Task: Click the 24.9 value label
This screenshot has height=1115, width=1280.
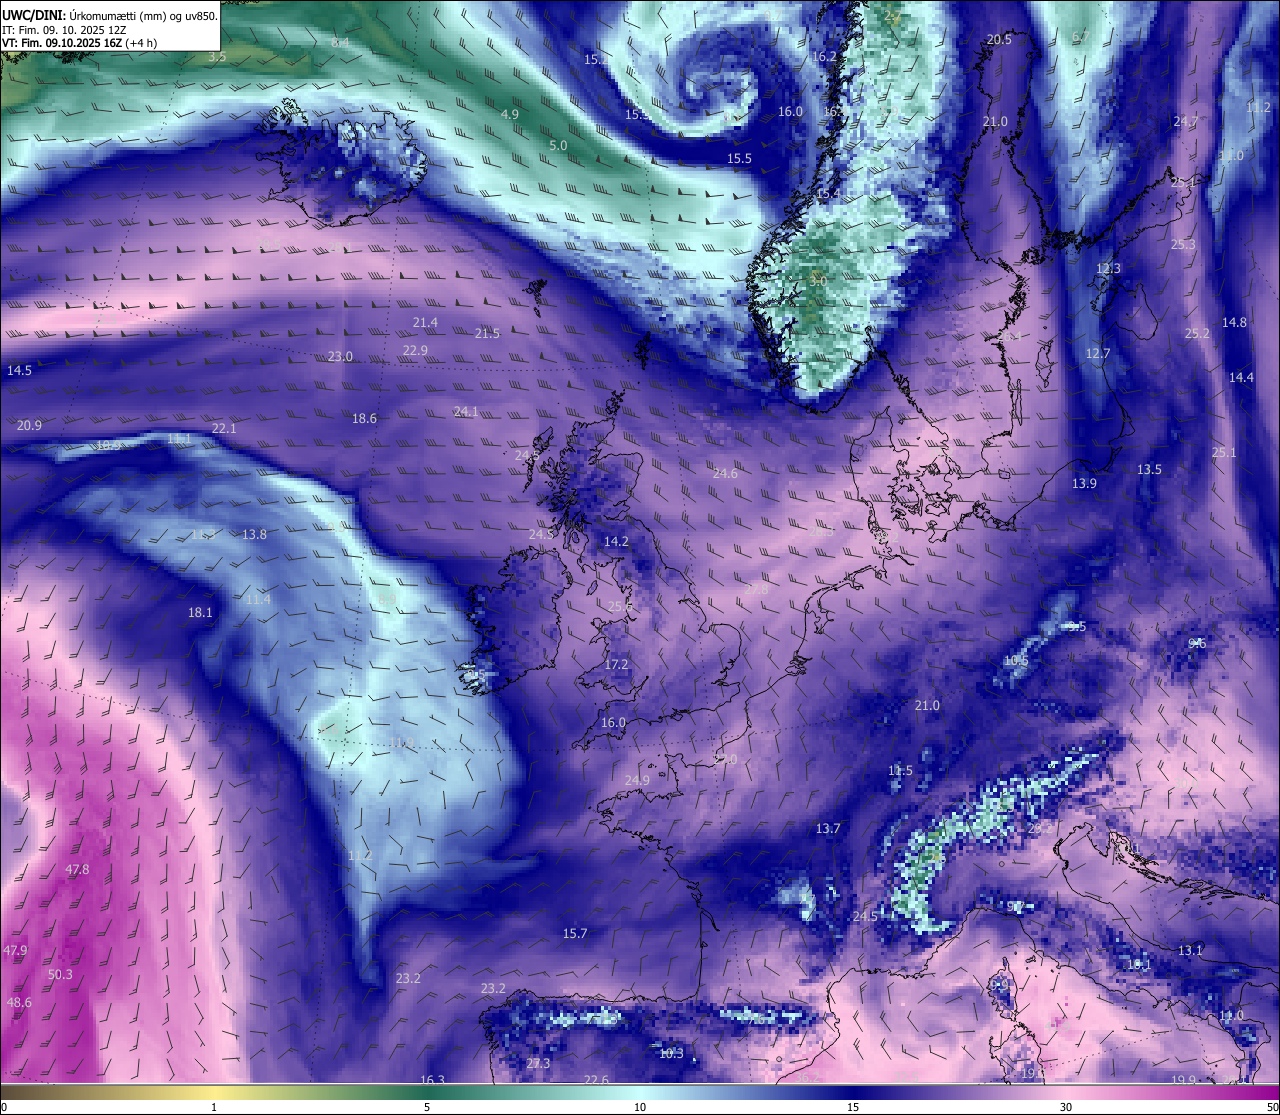Action: pyautogui.click(x=637, y=780)
